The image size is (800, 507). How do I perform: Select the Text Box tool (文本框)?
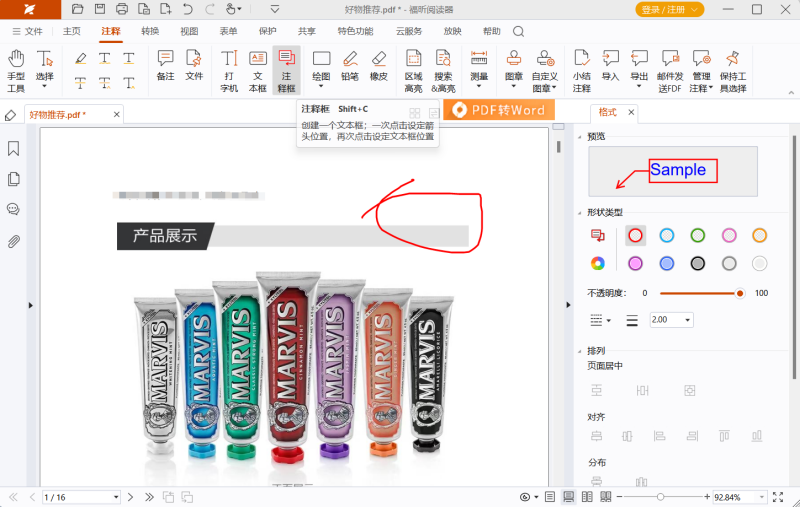click(258, 71)
